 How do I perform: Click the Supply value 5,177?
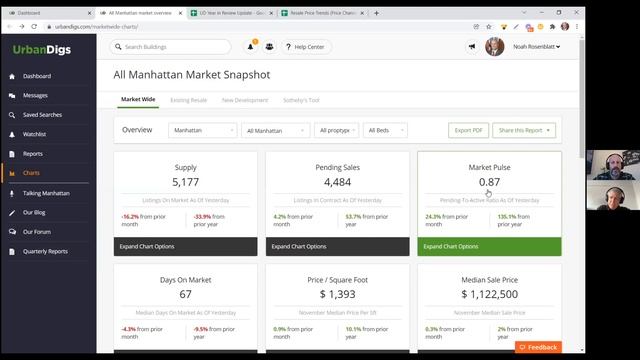[x=185, y=182]
